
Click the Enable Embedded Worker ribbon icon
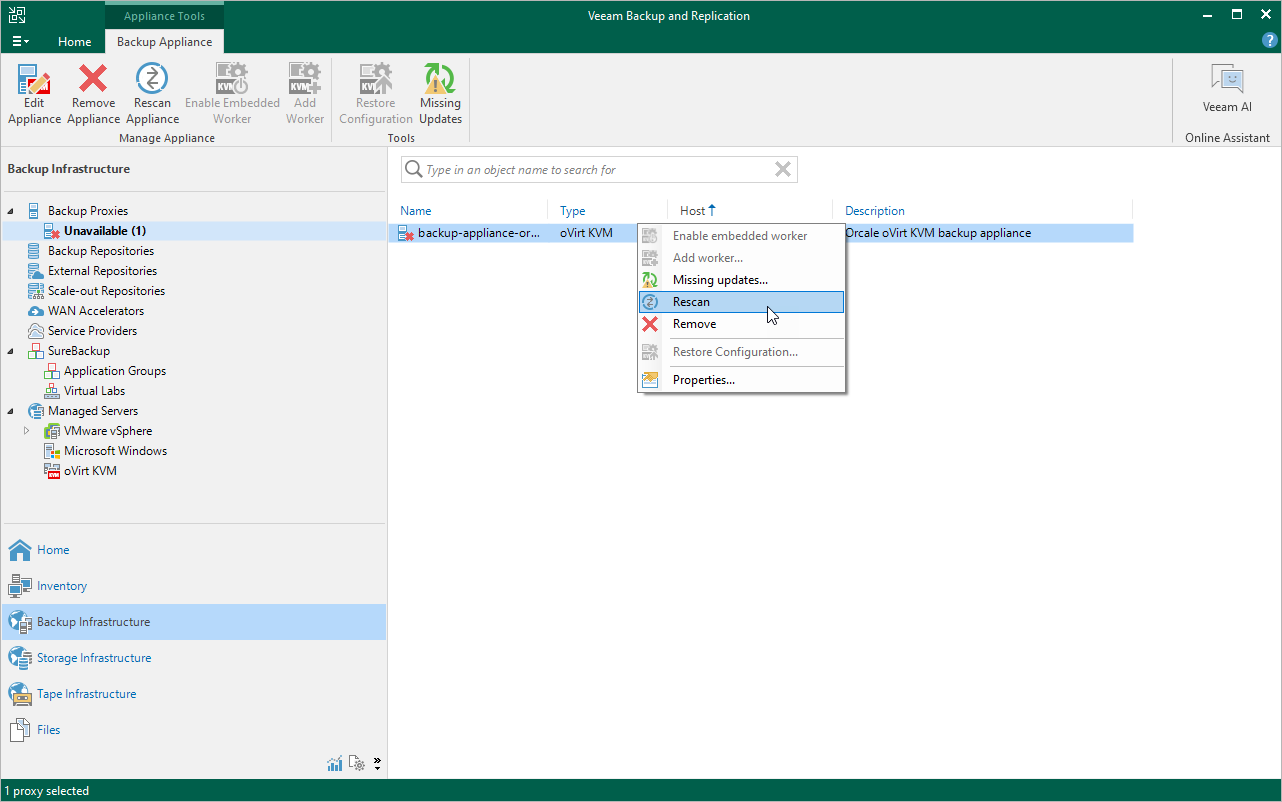(232, 94)
